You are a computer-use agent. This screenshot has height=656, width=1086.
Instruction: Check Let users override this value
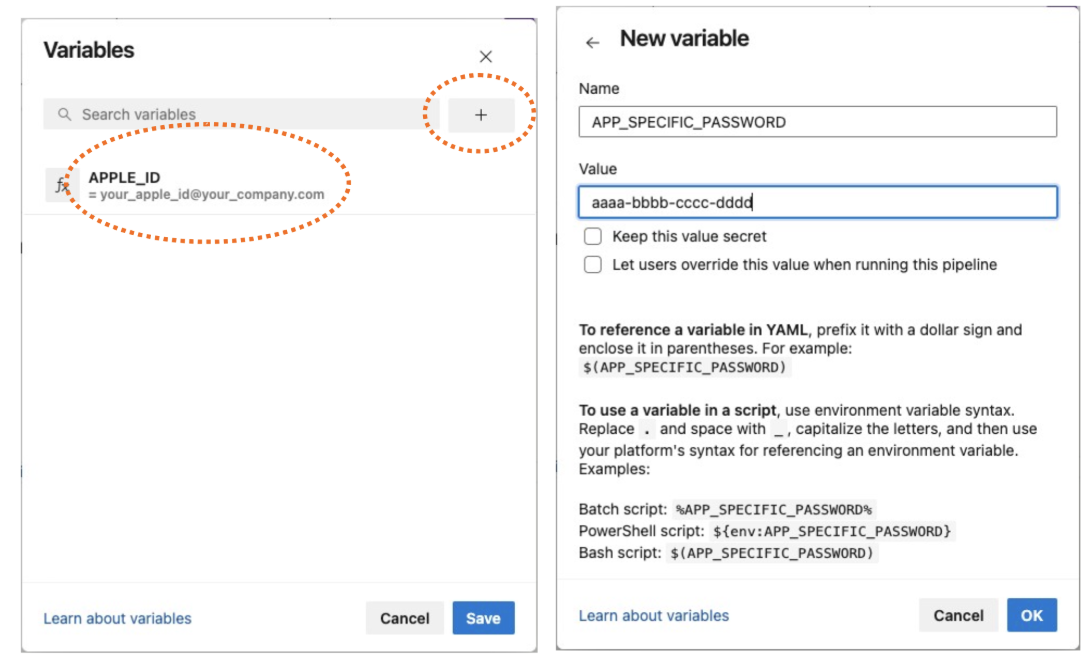pyautogui.click(x=593, y=265)
